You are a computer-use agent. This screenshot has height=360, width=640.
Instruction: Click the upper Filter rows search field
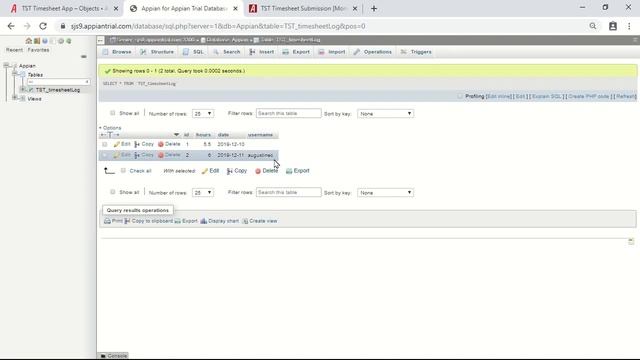[x=289, y=113]
